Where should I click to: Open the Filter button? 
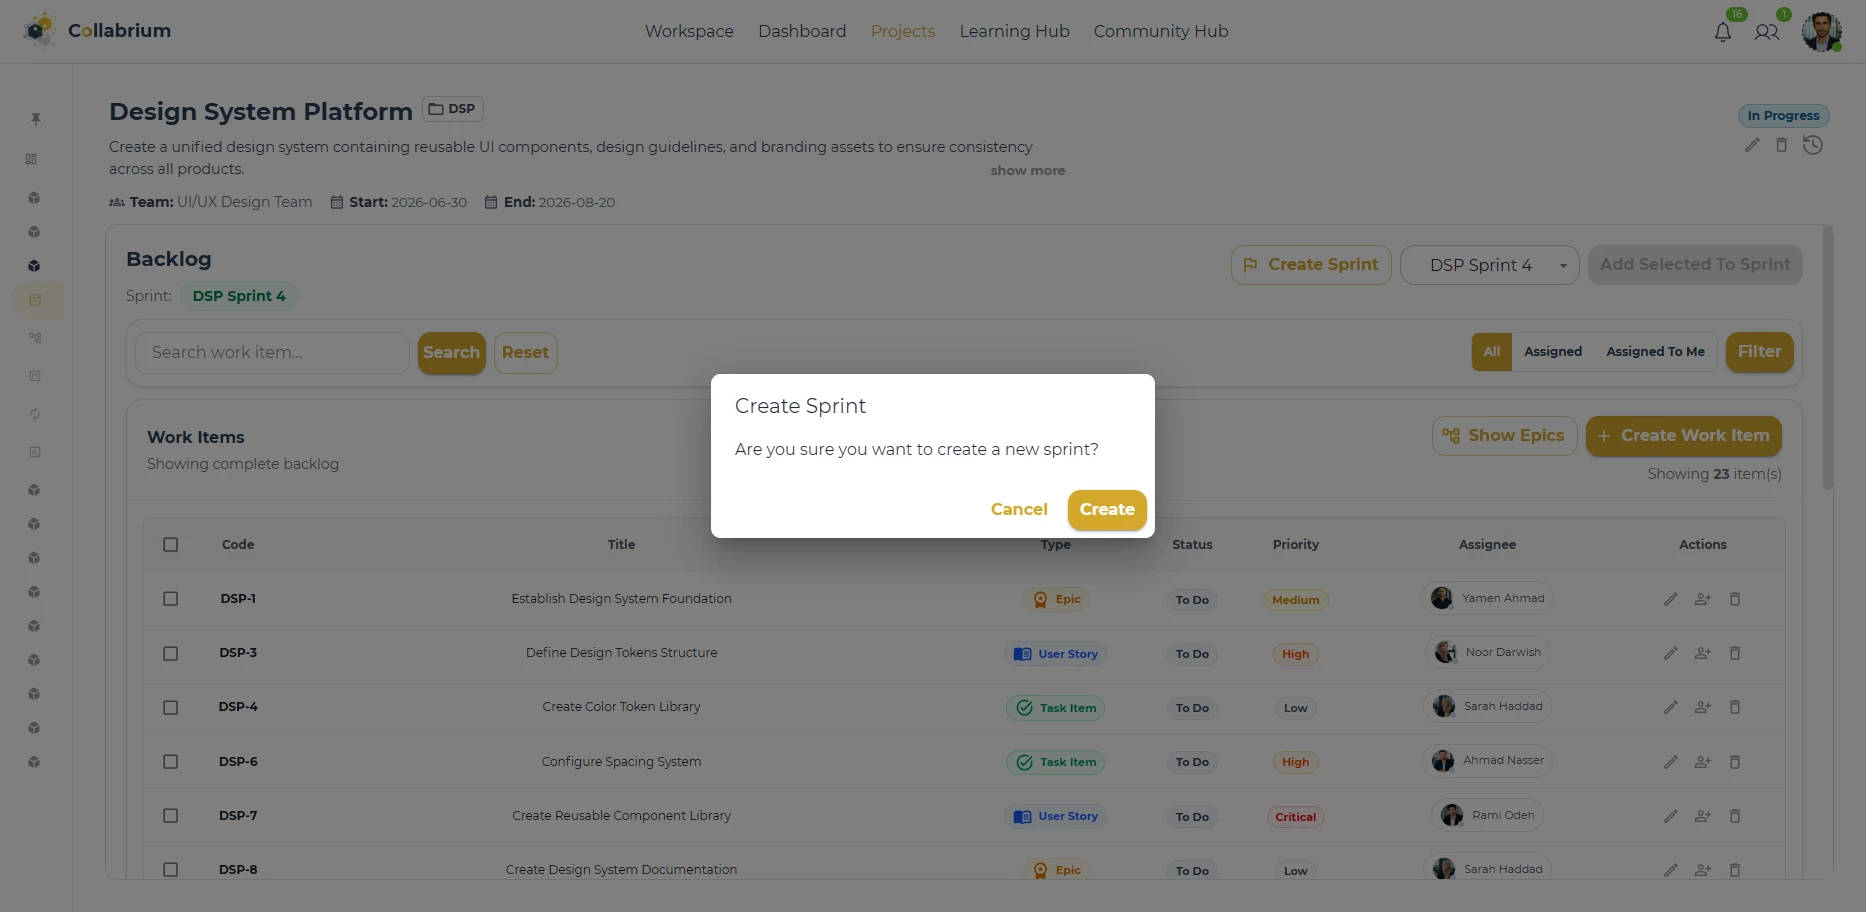pyautogui.click(x=1759, y=352)
